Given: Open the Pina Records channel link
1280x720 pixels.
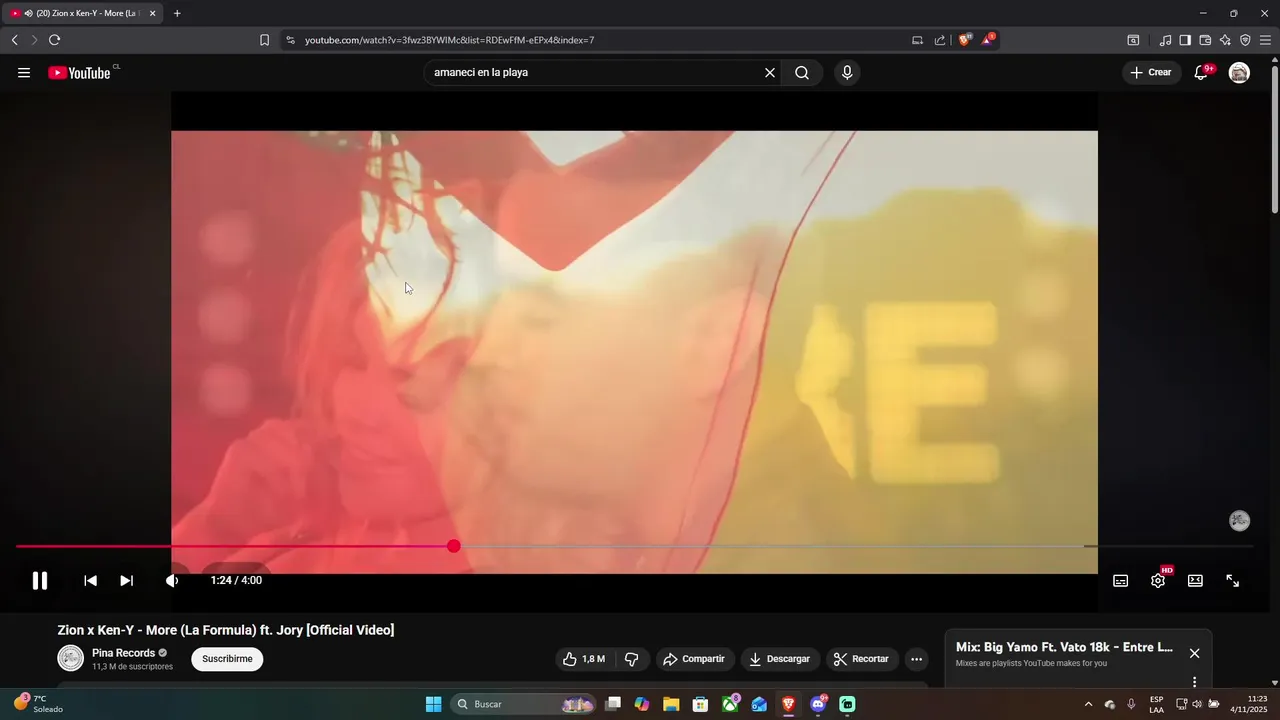Looking at the screenshot, I should tap(124, 653).
